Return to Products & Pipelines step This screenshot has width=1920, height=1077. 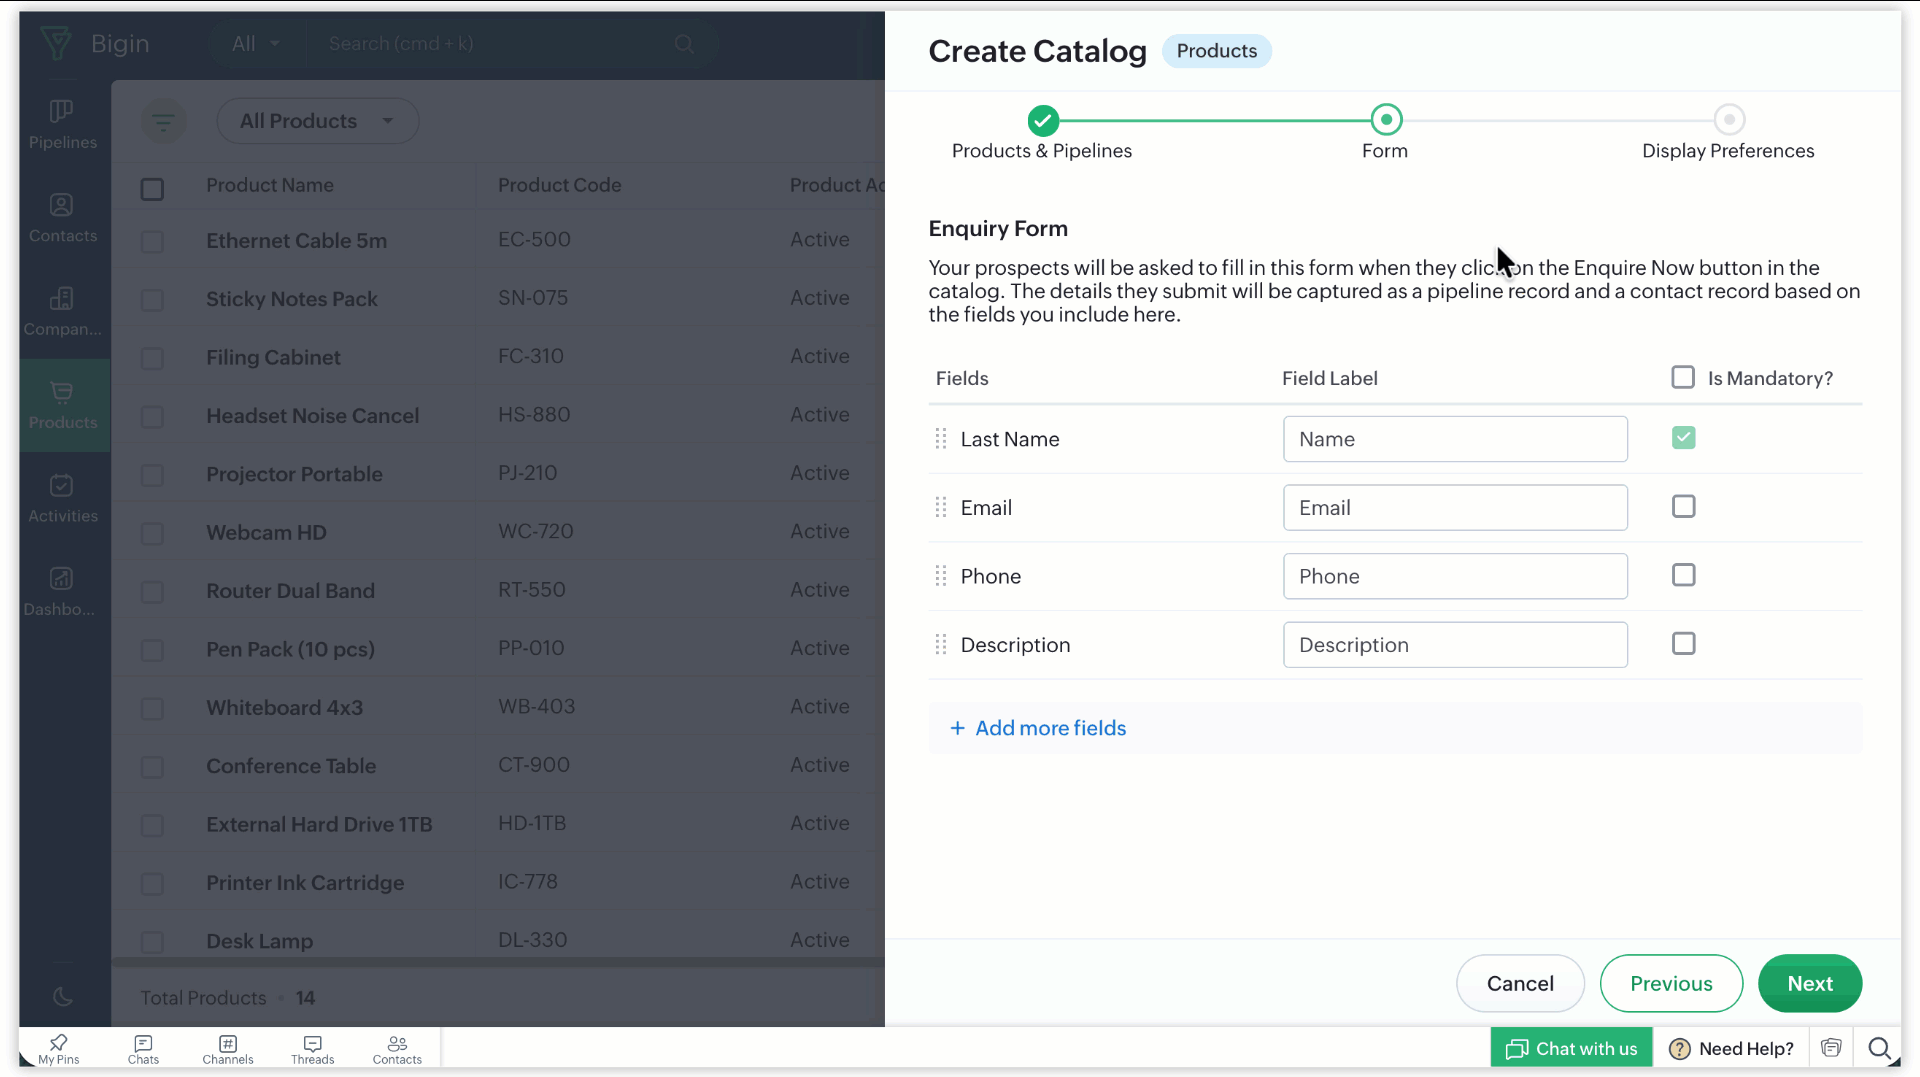pos(1042,120)
